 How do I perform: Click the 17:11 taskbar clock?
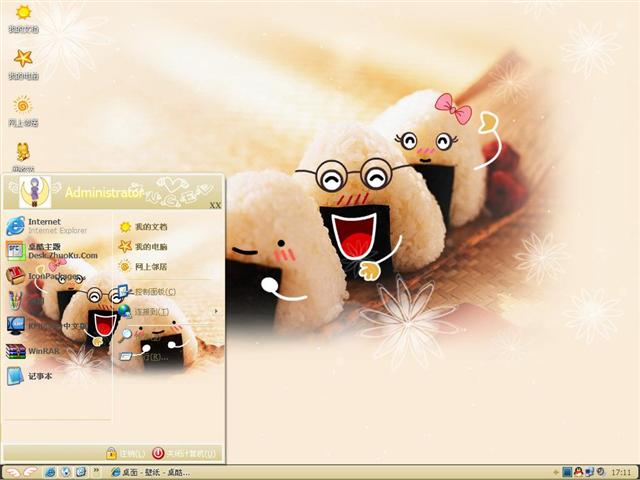coord(621,473)
